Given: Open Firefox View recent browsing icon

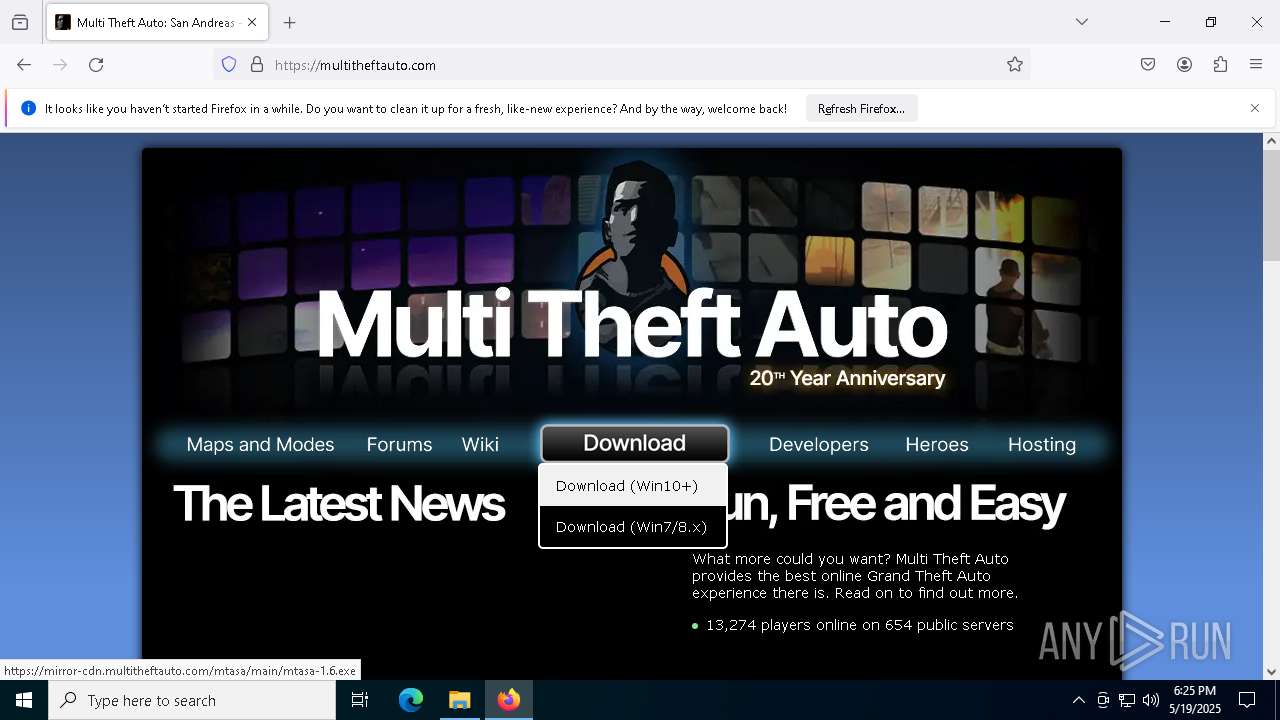Looking at the screenshot, I should 20,22.
